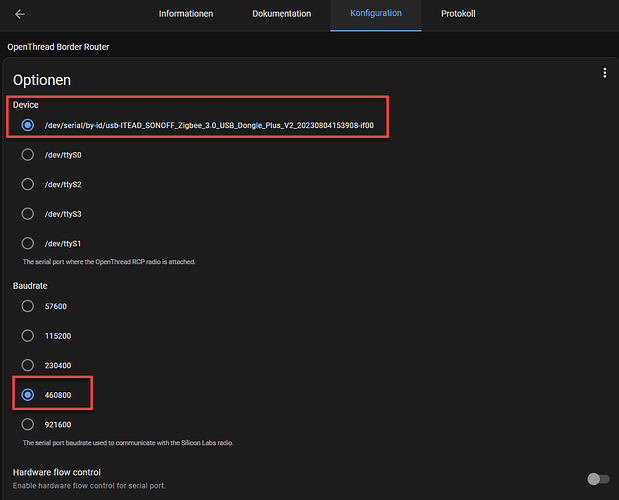619x500 pixels.
Task: Set baudrate to 57600
Action: pyautogui.click(x=28, y=307)
